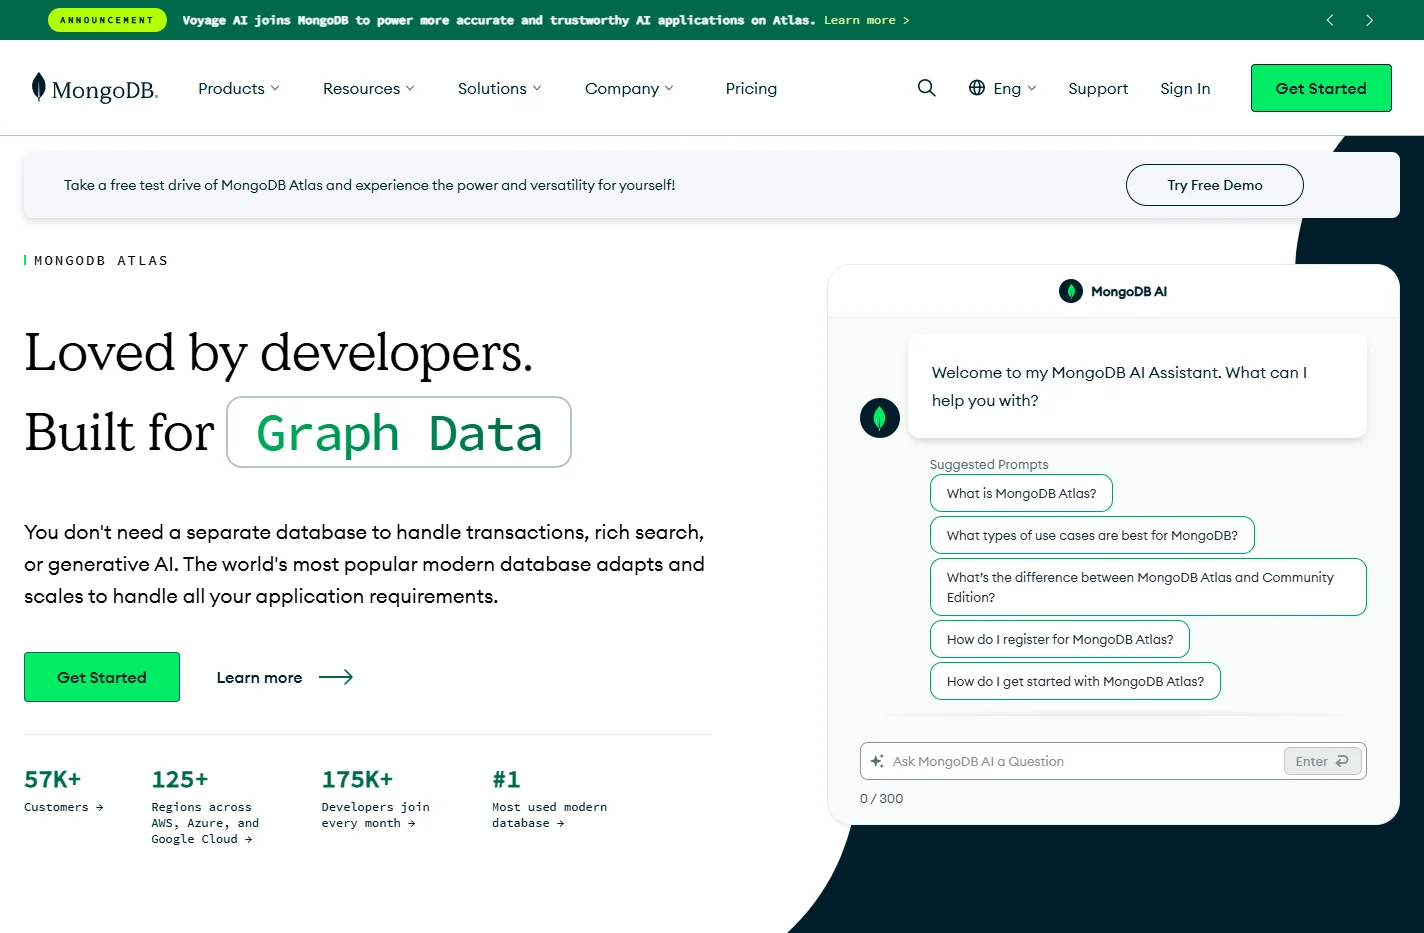
Task: Click the MongoDB logo in header
Action: [95, 88]
